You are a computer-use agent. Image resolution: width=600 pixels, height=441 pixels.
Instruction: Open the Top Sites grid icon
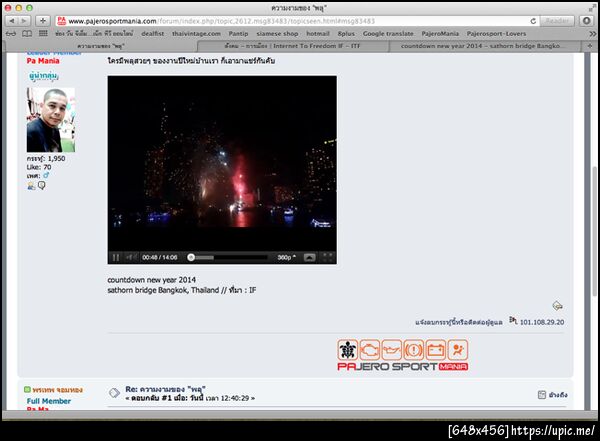pos(43,34)
